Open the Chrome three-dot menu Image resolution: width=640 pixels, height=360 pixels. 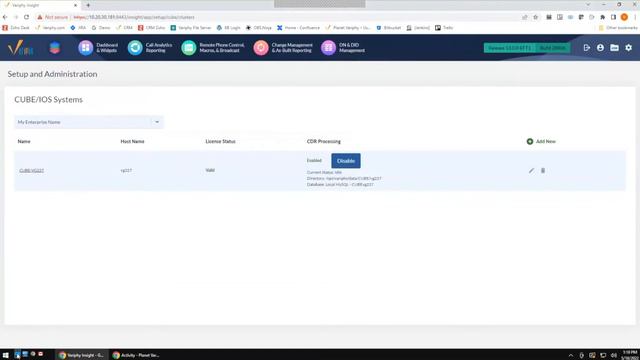[635, 17]
